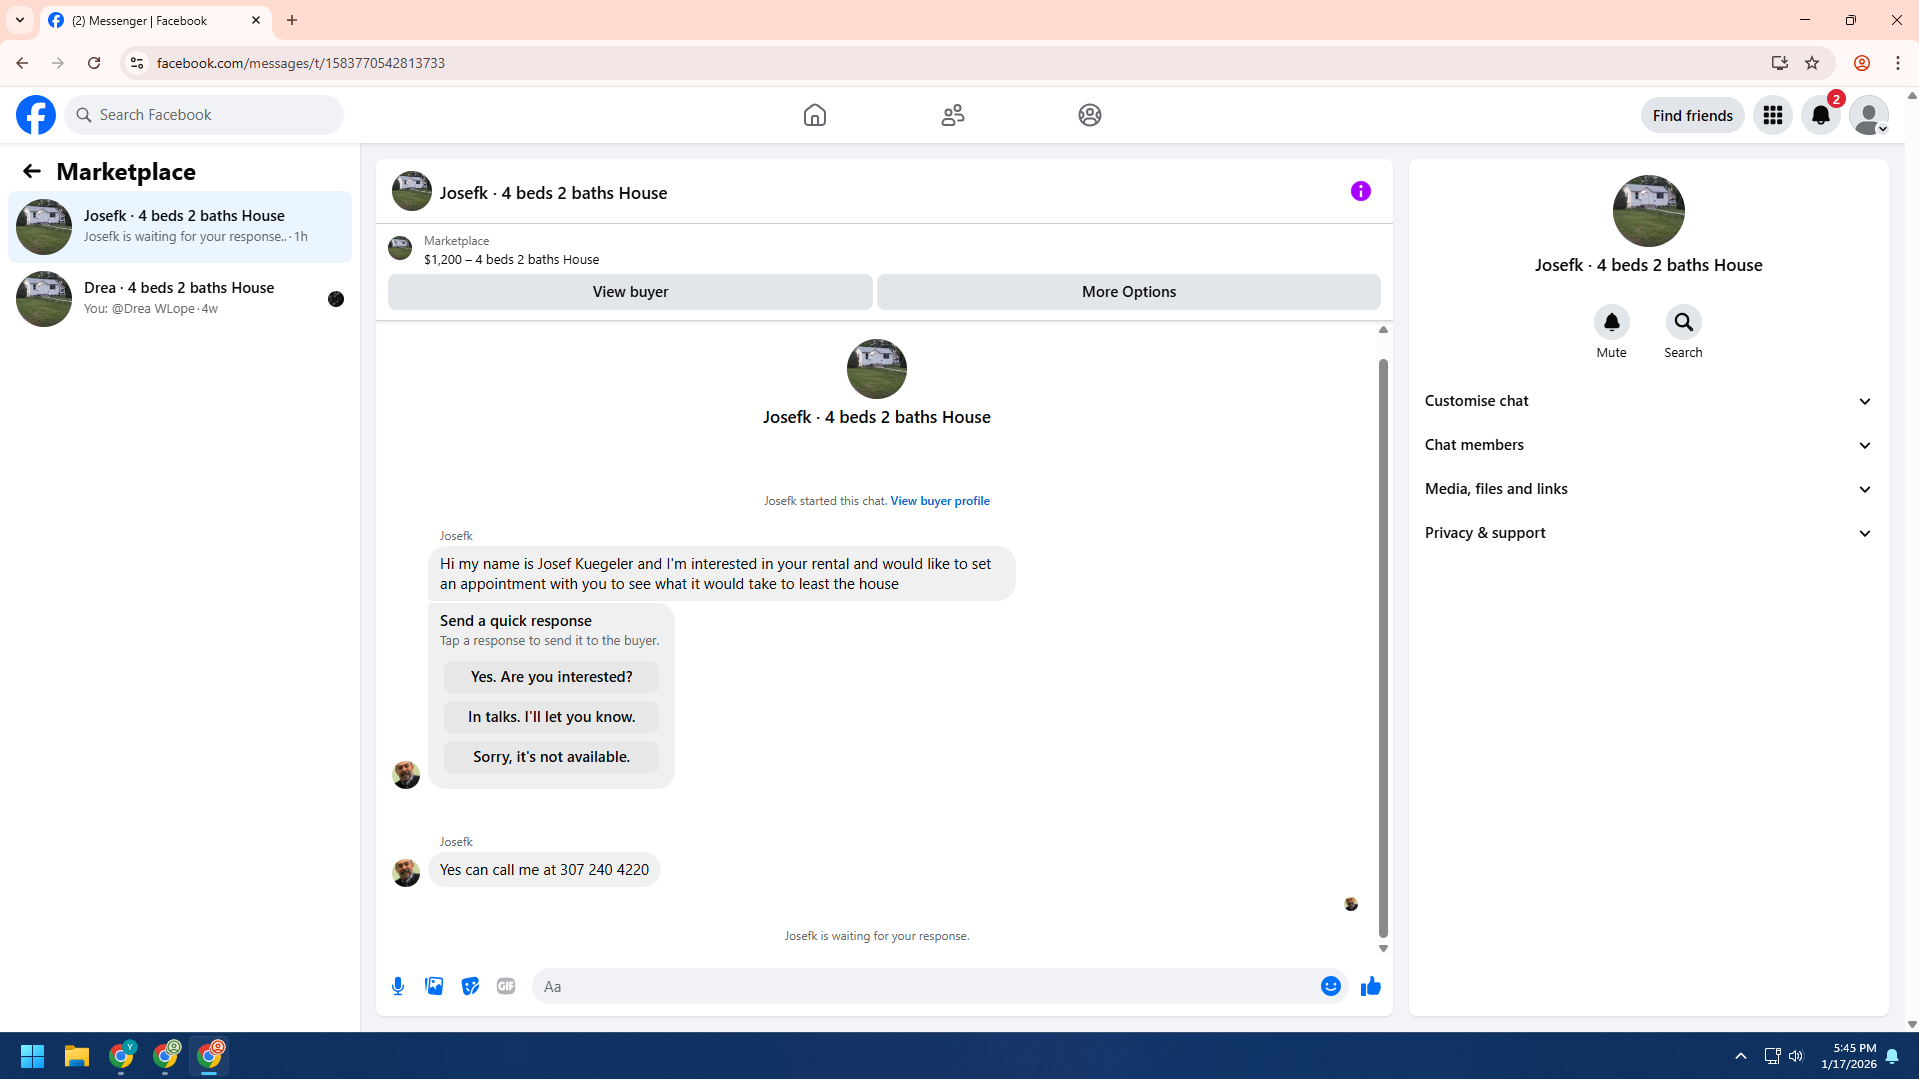Click the chat scrollbar thumb

tap(1383, 648)
